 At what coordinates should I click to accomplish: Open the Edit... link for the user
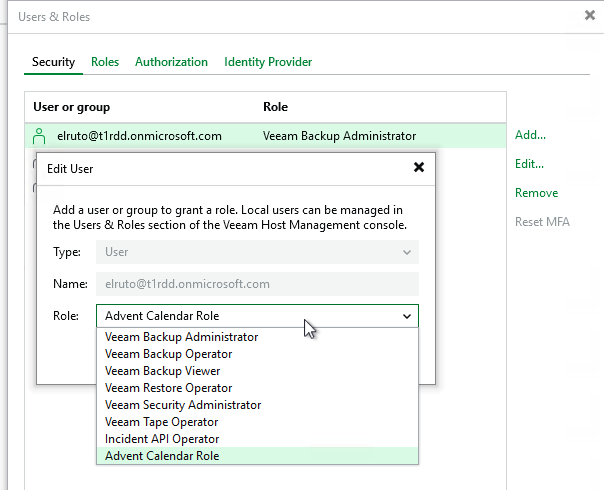529,164
